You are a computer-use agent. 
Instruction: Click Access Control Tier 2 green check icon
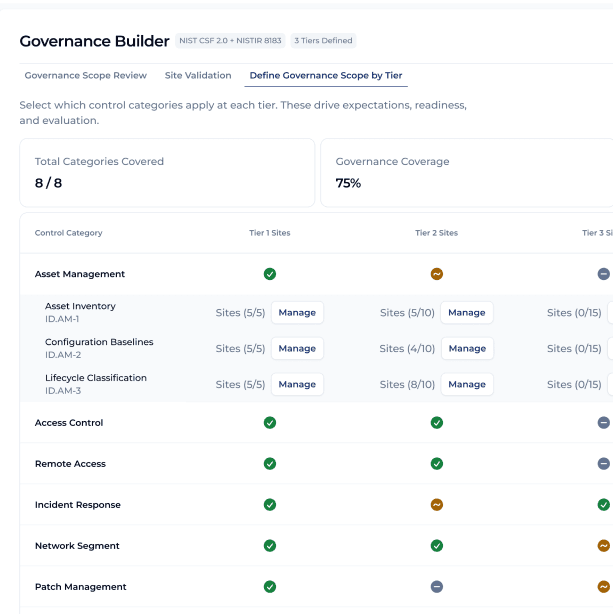[x=437, y=423]
